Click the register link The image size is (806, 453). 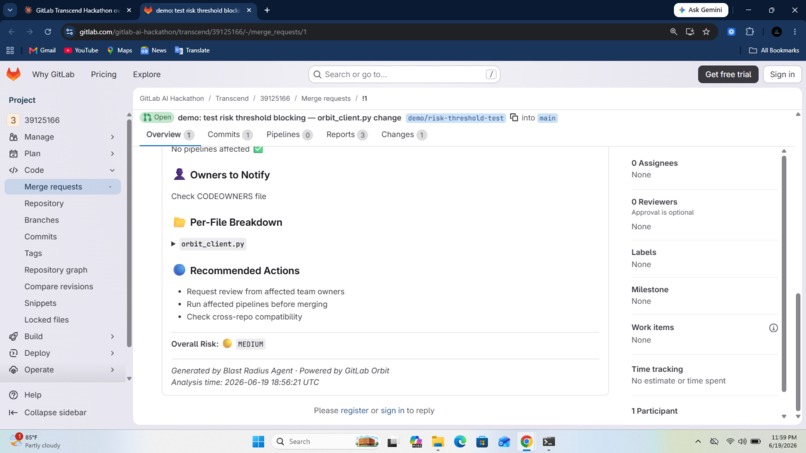point(354,411)
